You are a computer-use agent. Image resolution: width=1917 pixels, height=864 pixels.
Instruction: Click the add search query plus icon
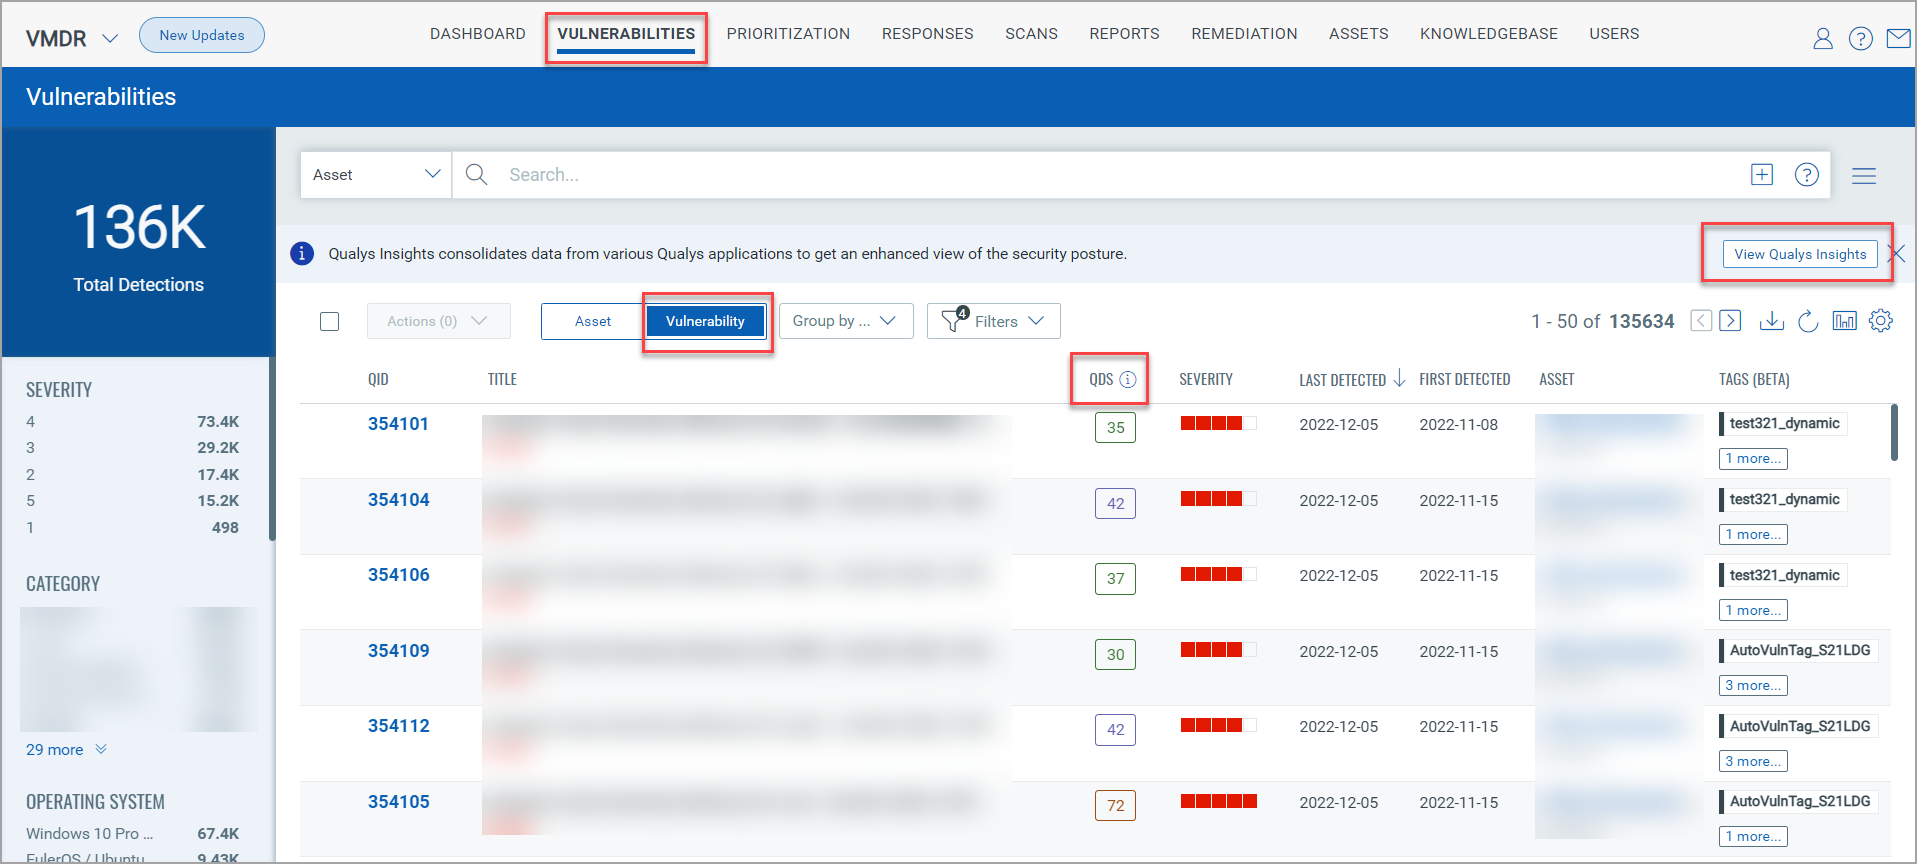click(x=1761, y=175)
